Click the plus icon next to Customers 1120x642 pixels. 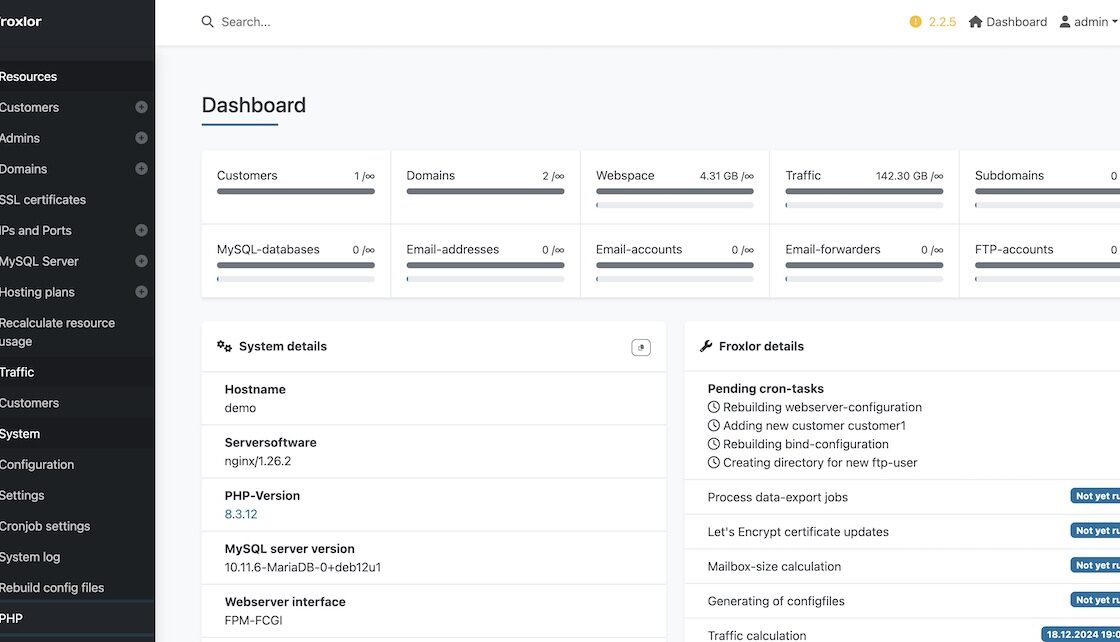(x=141, y=107)
